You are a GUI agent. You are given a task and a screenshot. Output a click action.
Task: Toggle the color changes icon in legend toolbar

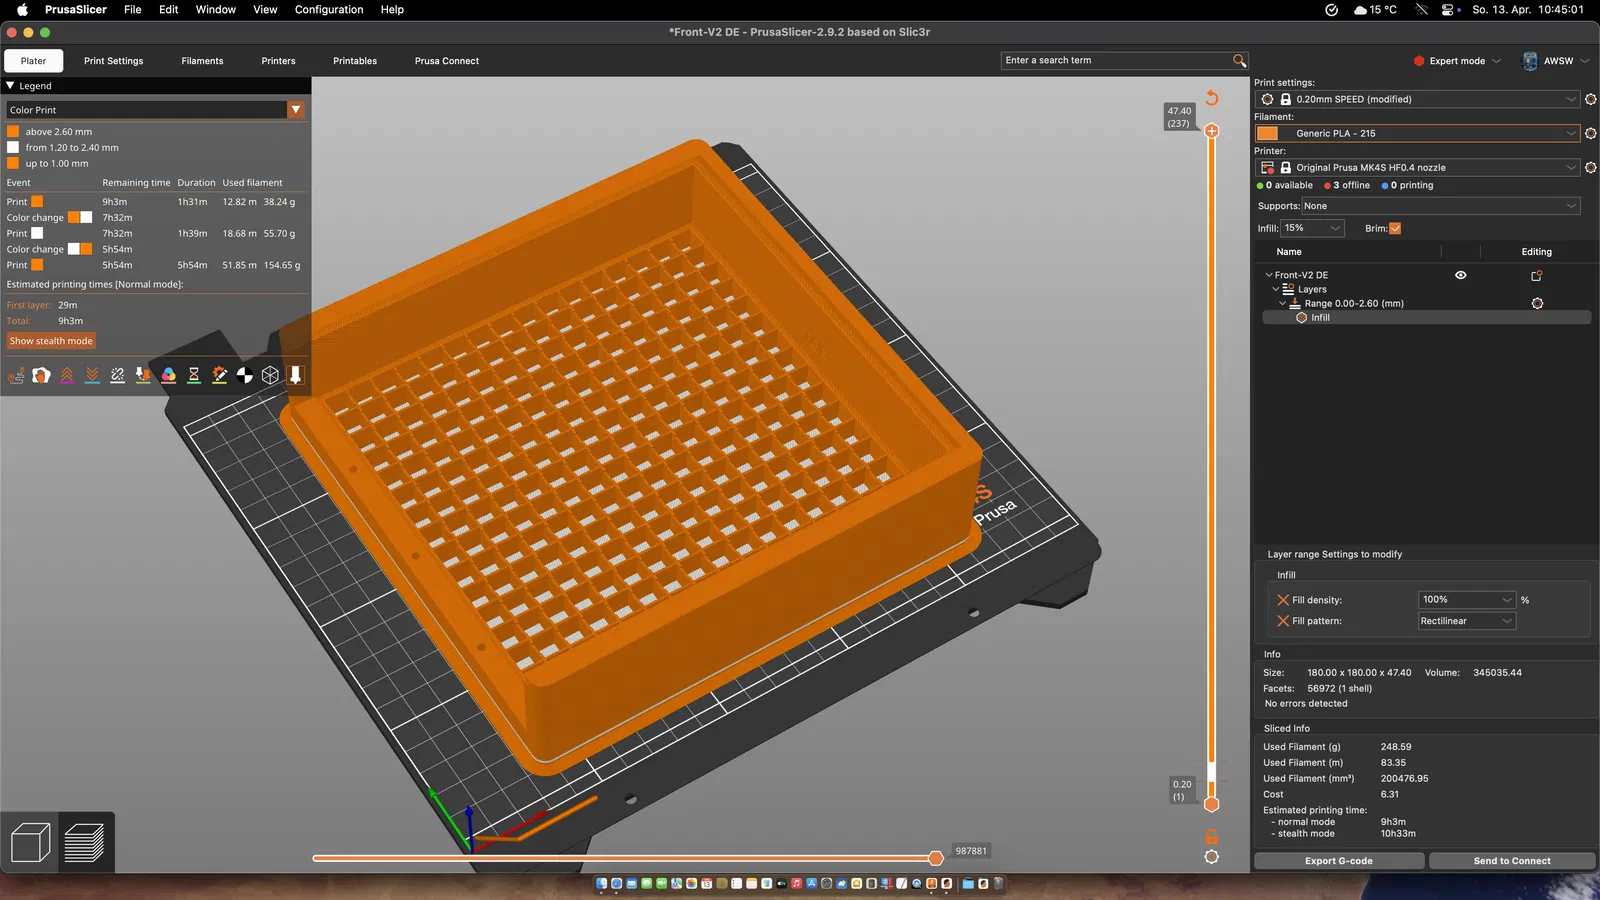169,375
